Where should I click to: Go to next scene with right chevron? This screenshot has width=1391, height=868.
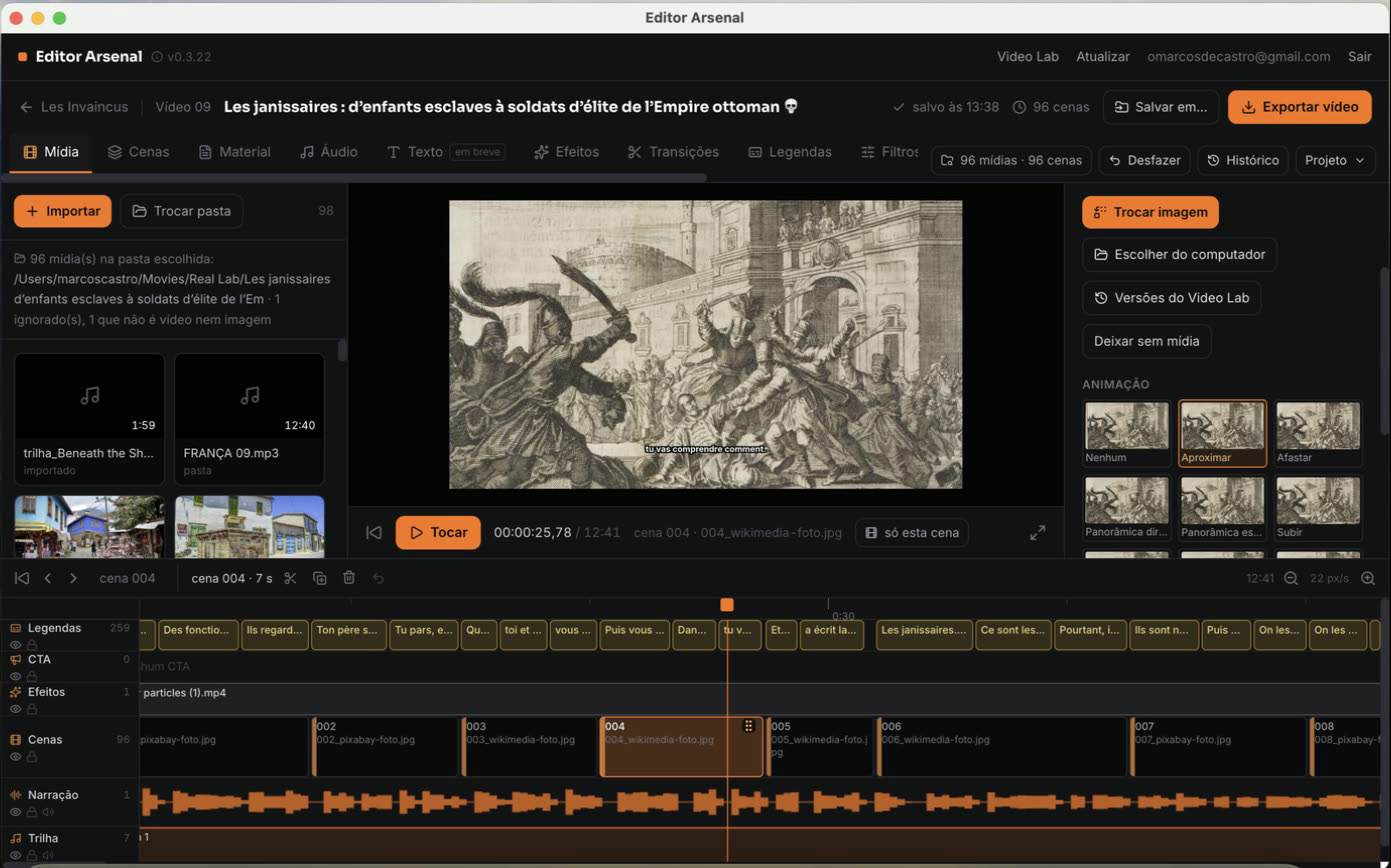click(x=73, y=578)
